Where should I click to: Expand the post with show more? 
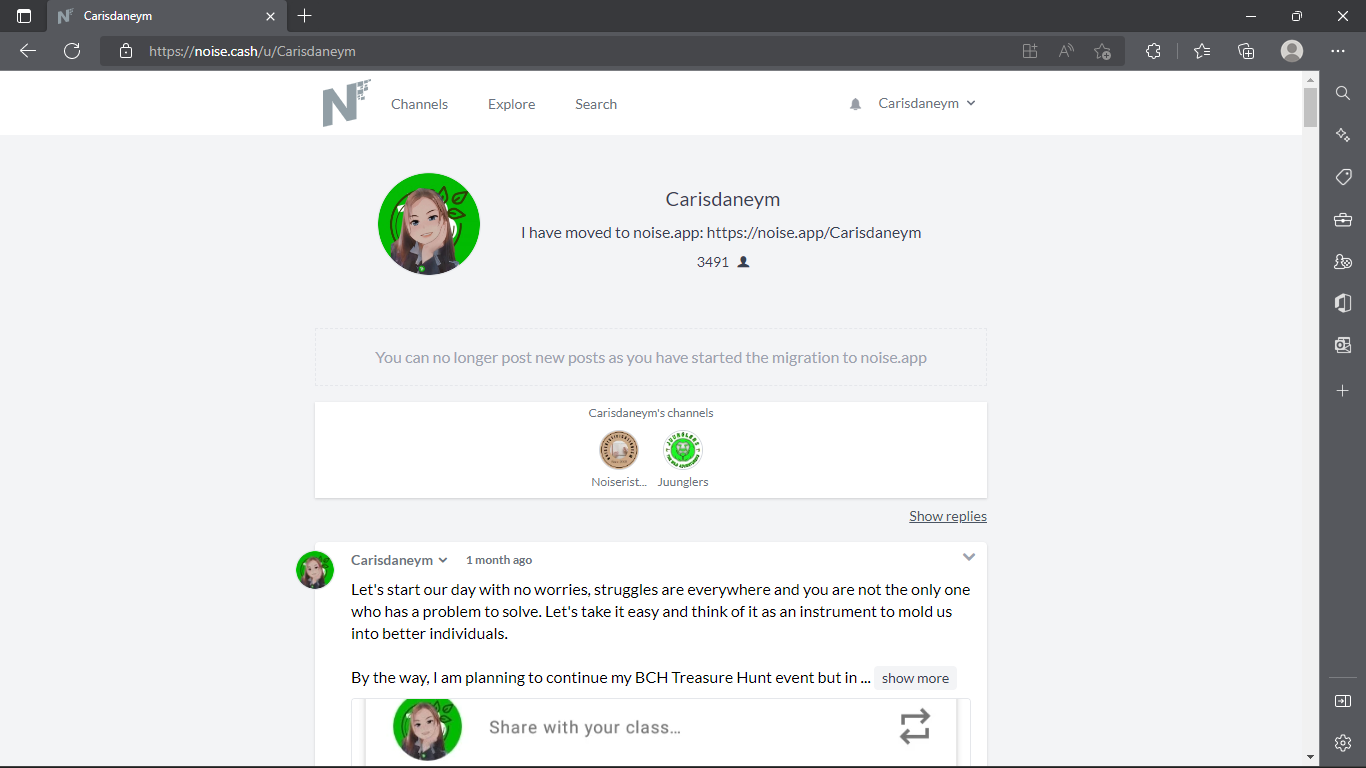[915, 678]
